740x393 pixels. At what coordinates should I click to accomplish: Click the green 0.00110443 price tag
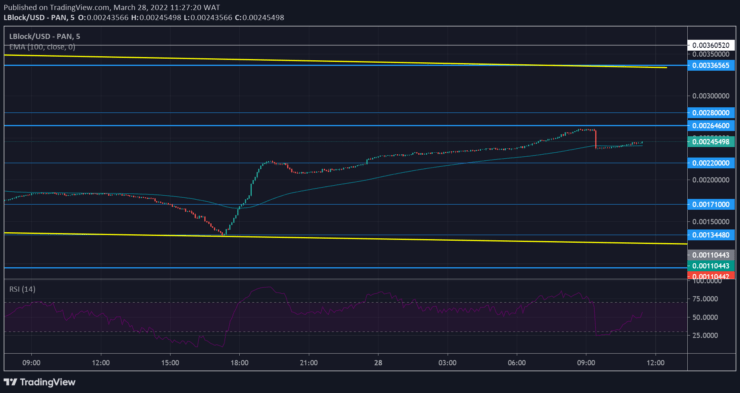tap(711, 266)
